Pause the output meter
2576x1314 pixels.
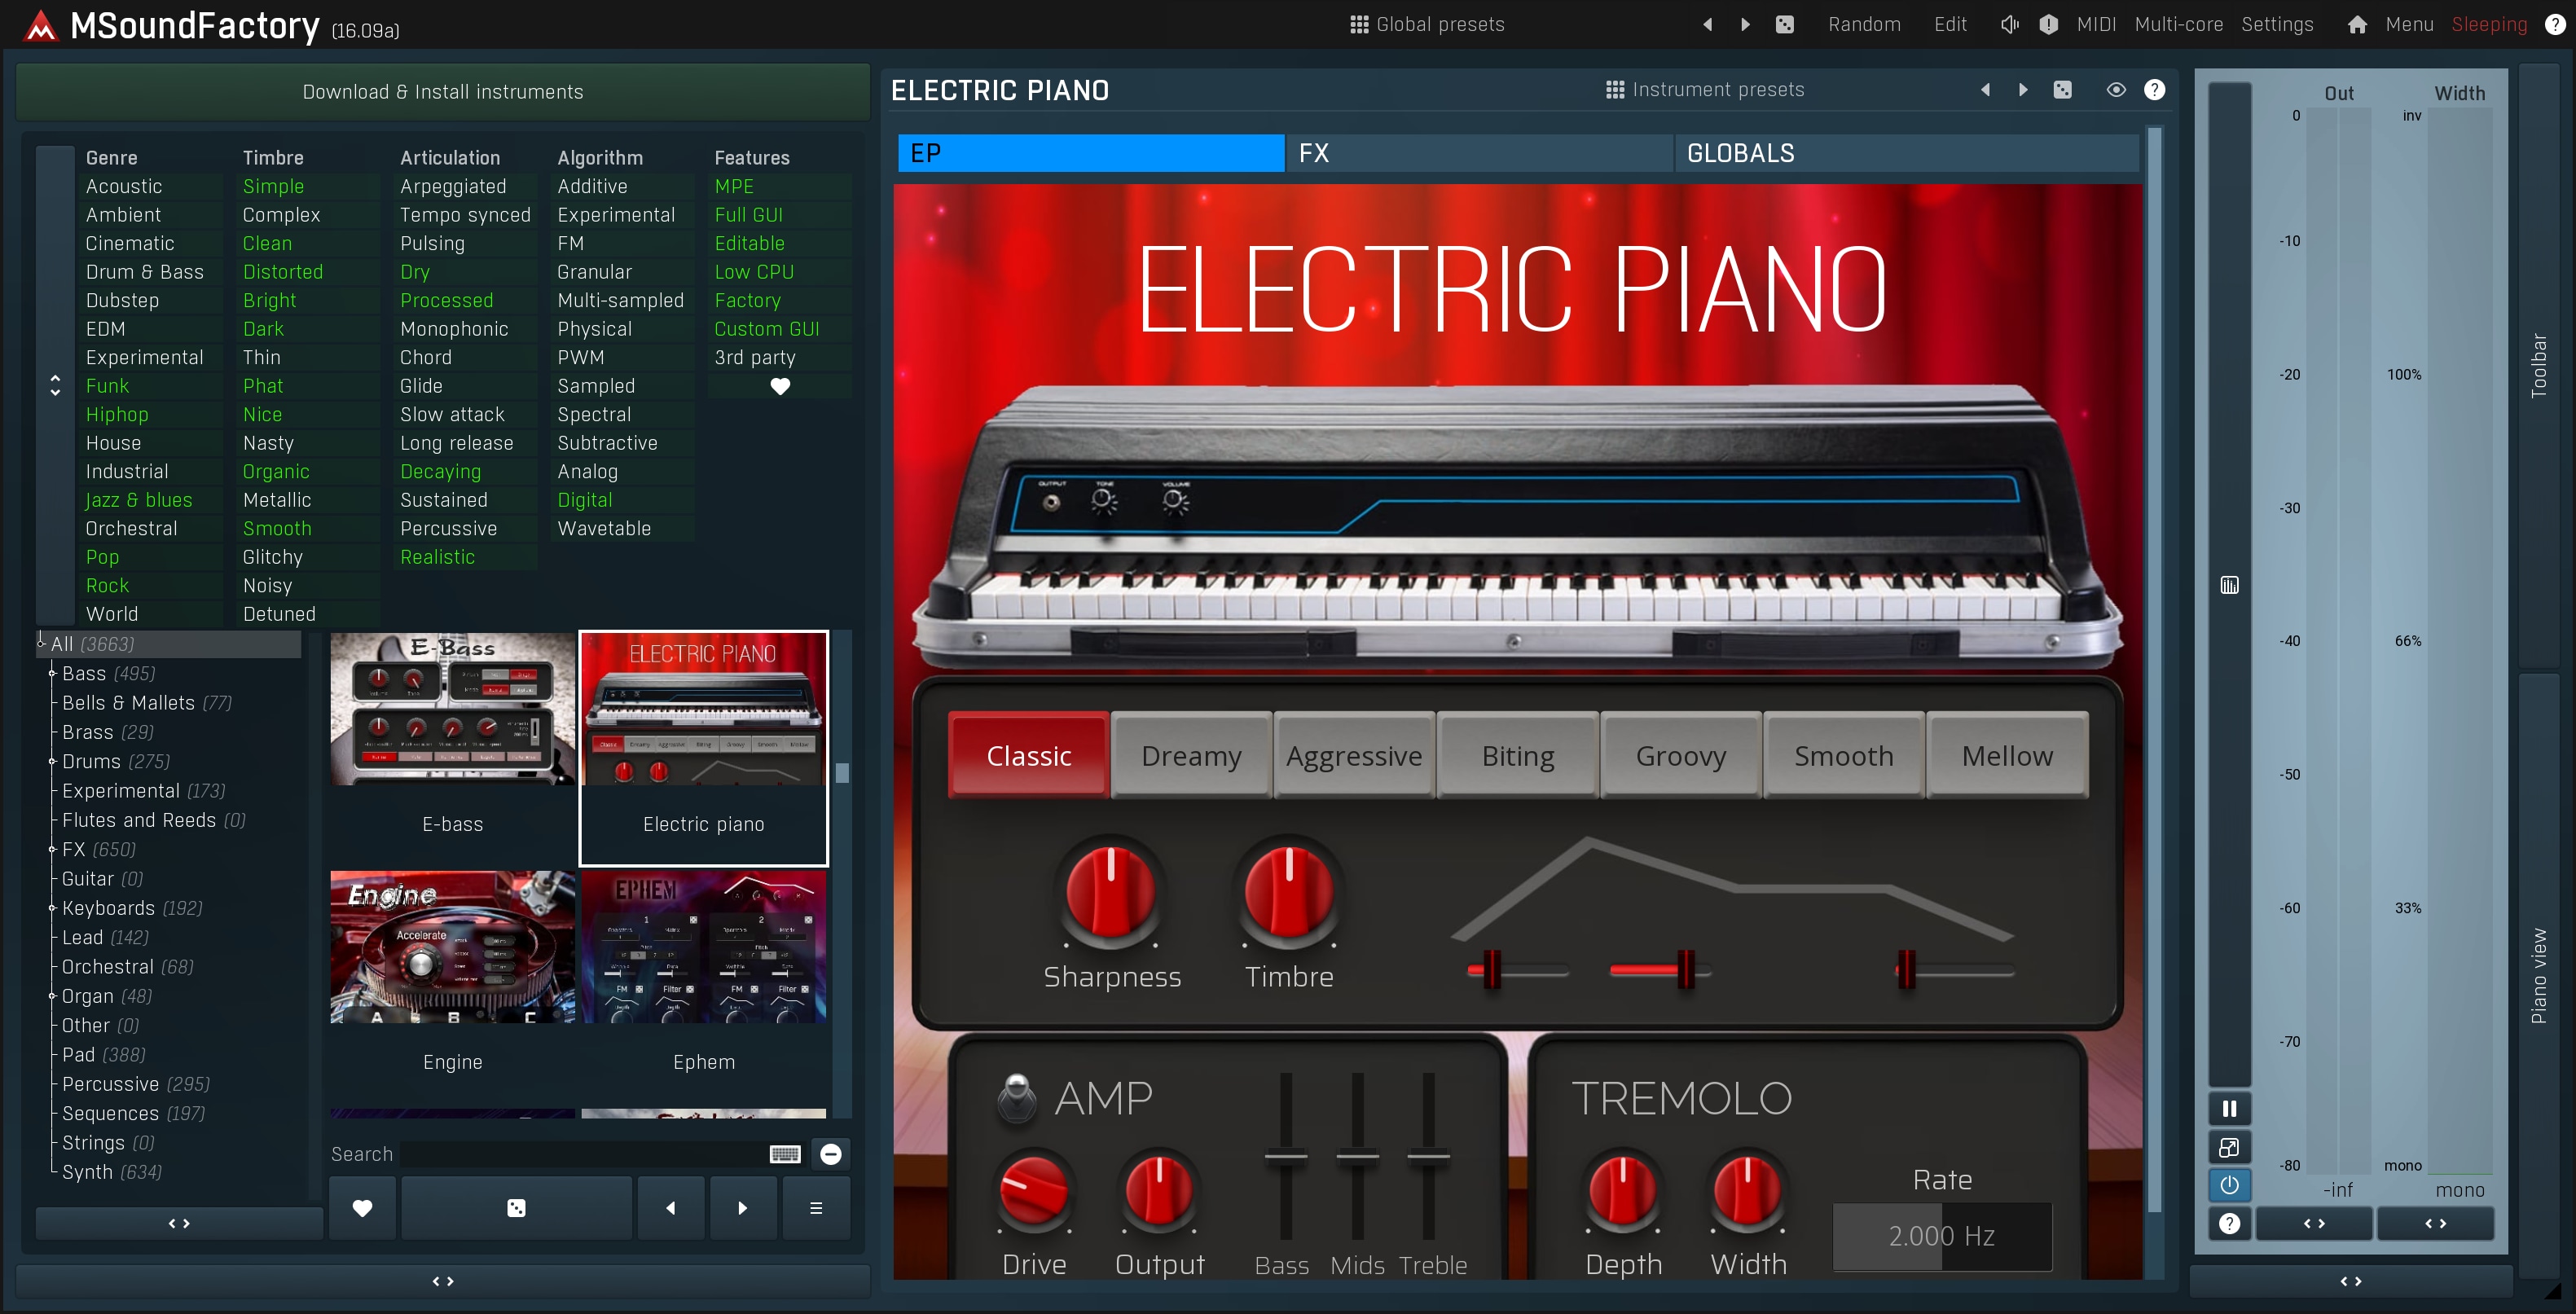click(x=2229, y=1108)
